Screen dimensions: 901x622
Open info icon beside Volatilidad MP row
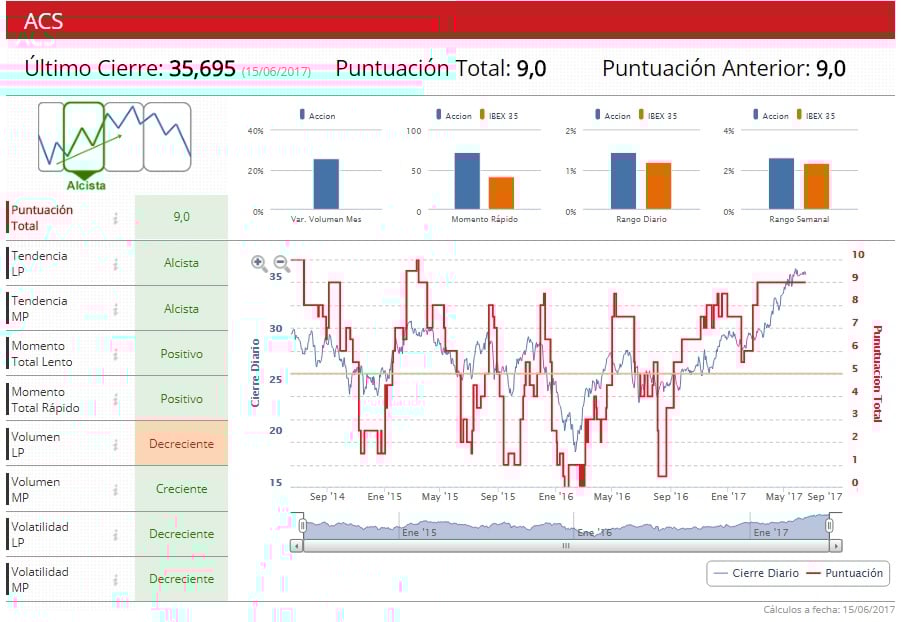115,579
